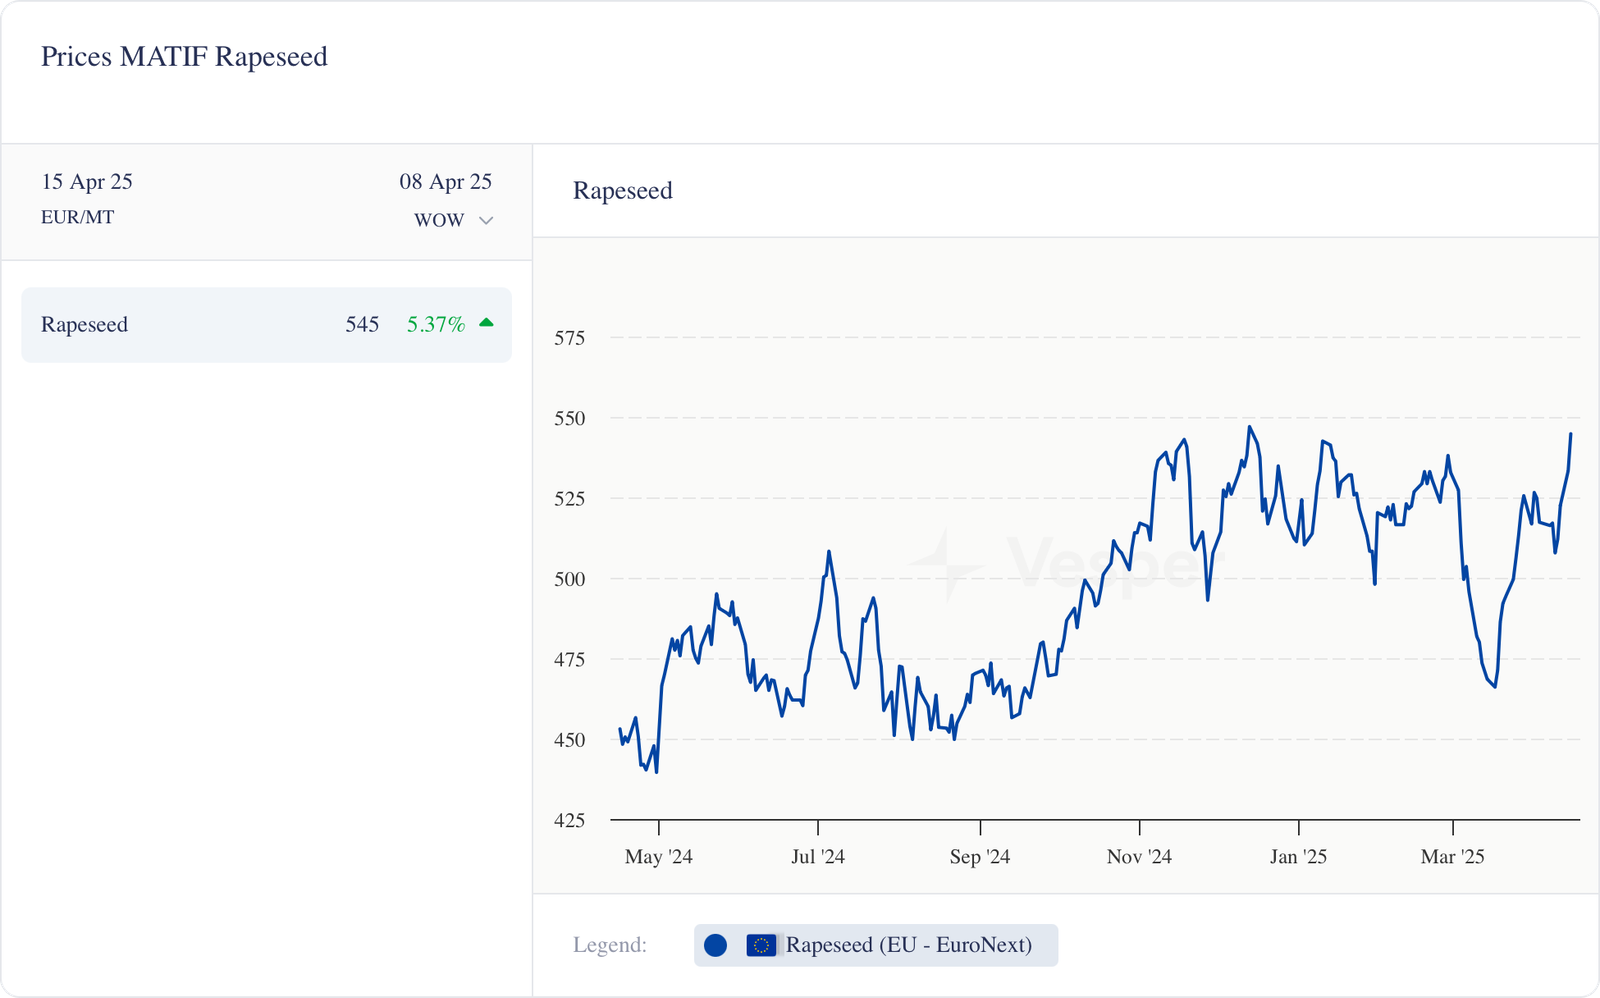
Task: Click the Rapeseed chart heading
Action: 622,191
